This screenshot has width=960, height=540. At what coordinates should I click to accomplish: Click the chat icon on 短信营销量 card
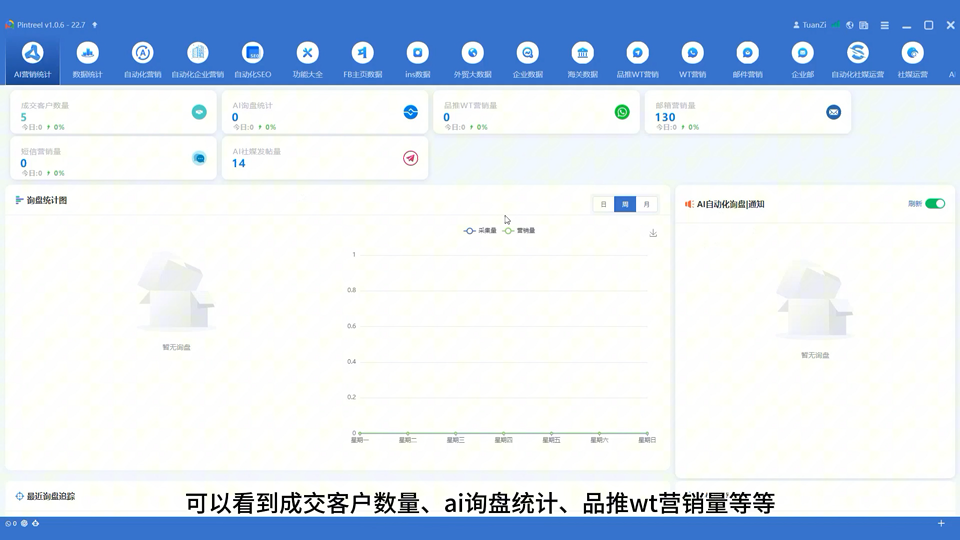click(199, 158)
